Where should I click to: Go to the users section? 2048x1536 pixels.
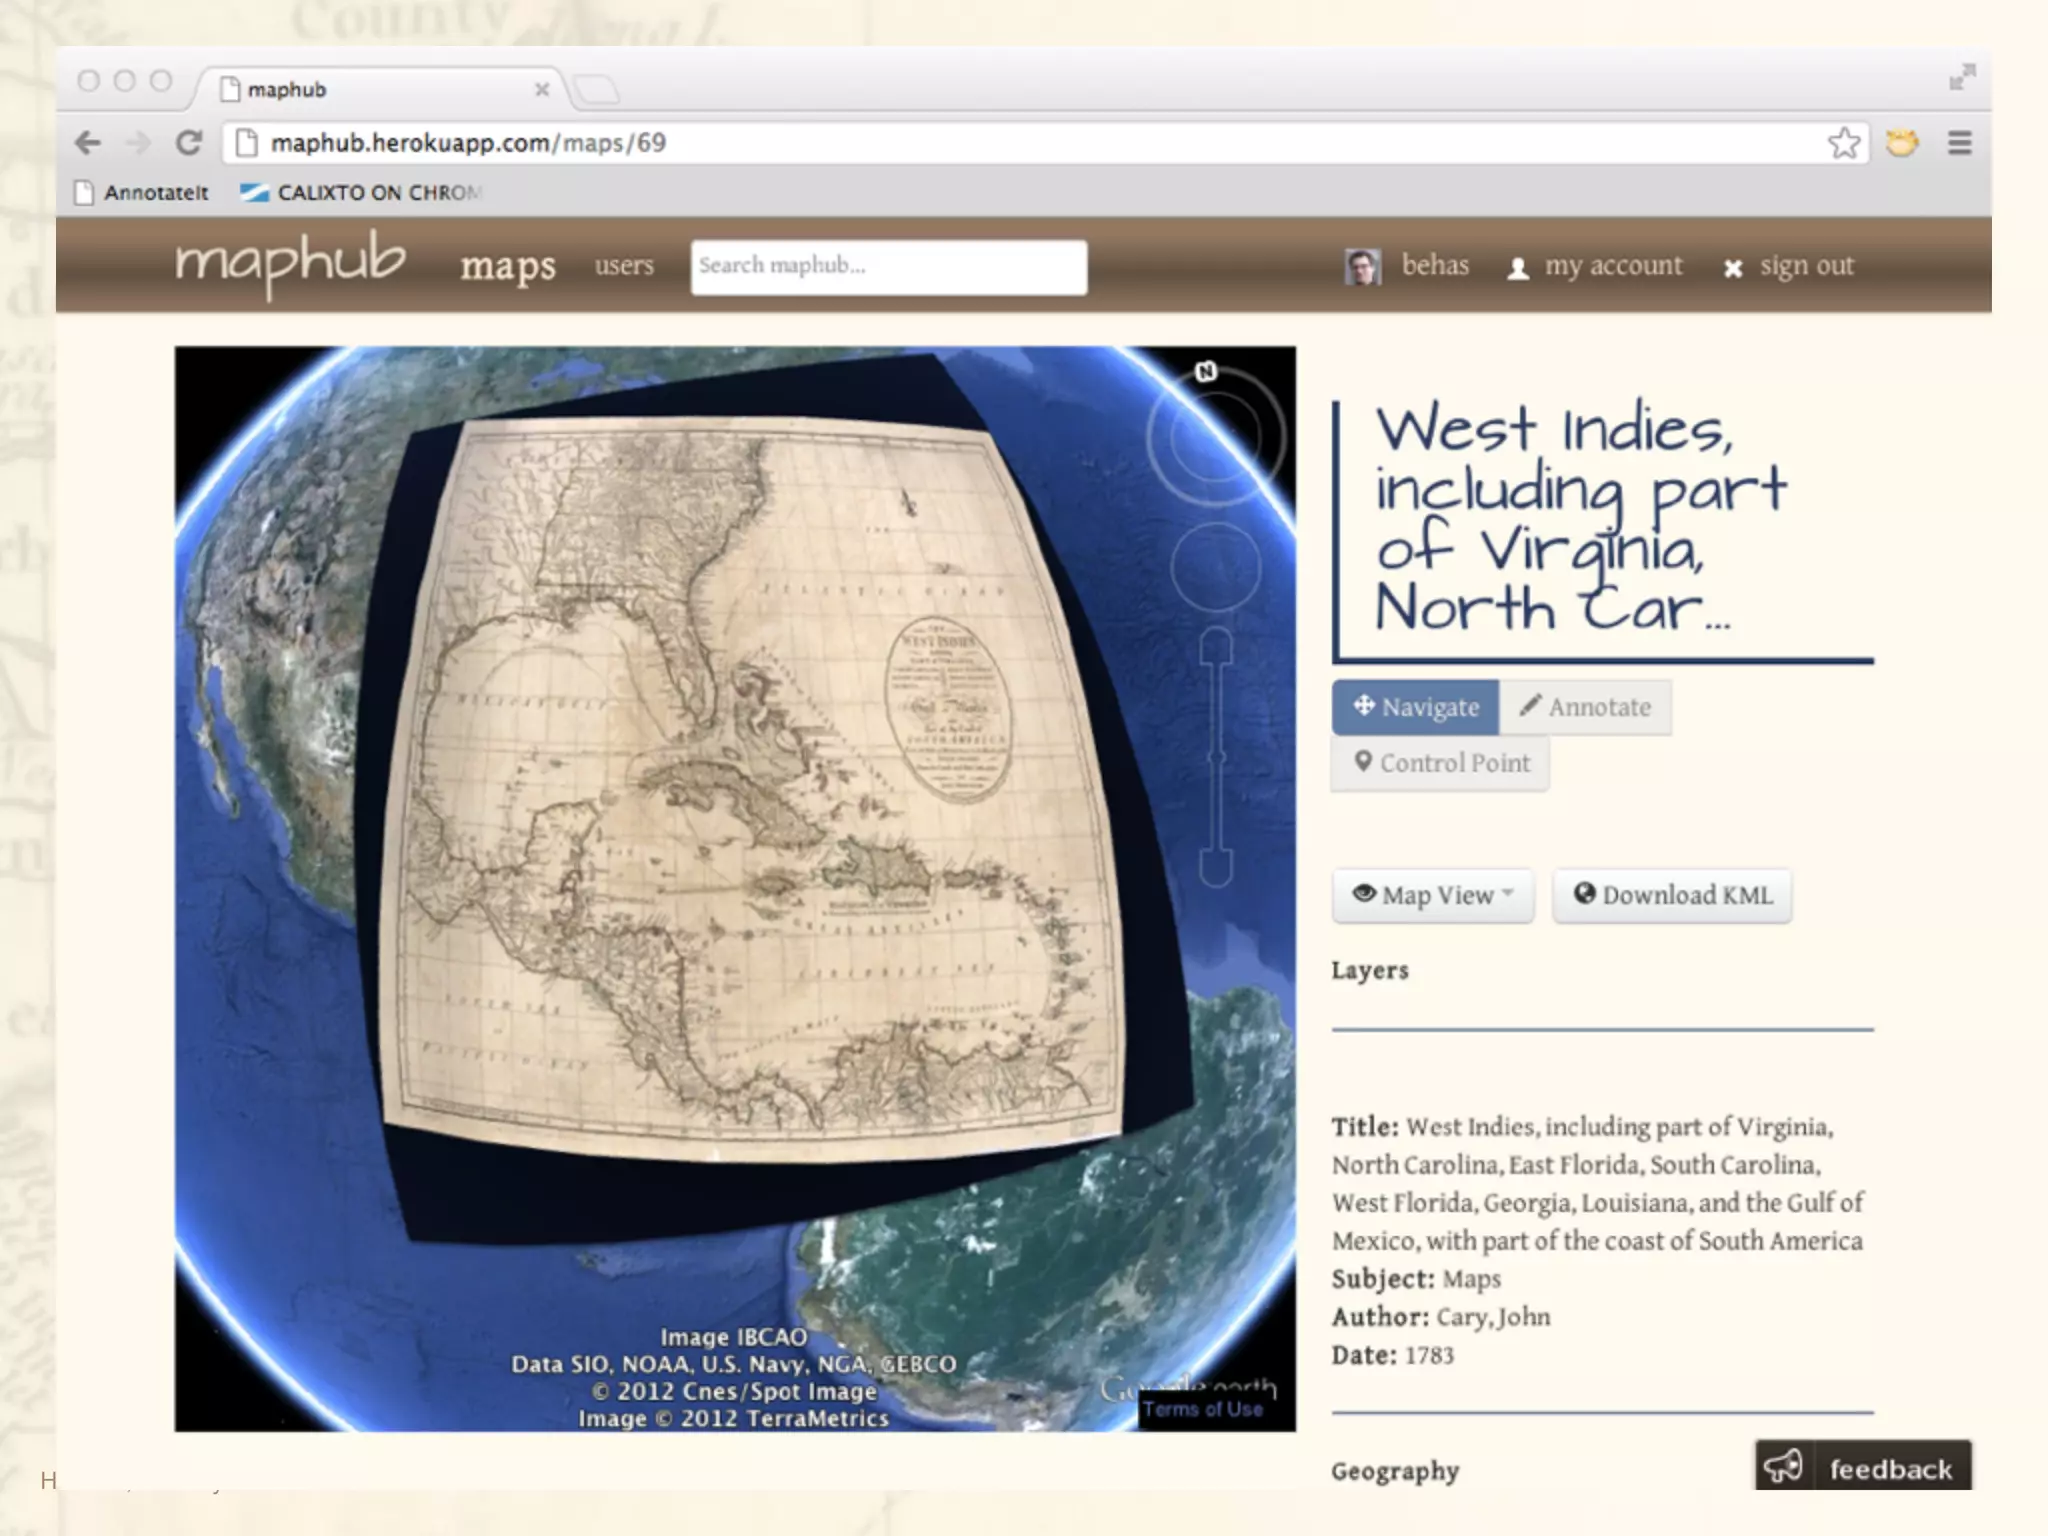(x=624, y=265)
